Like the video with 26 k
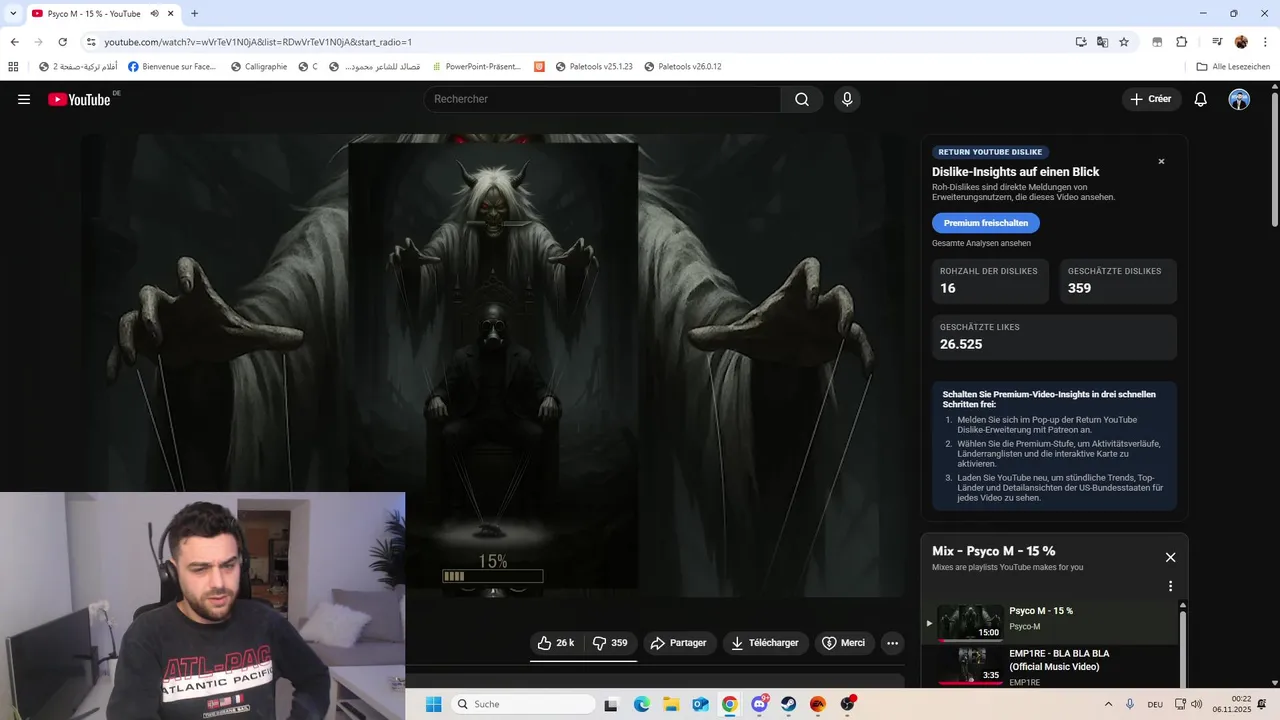This screenshot has height=720, width=1280. click(556, 643)
